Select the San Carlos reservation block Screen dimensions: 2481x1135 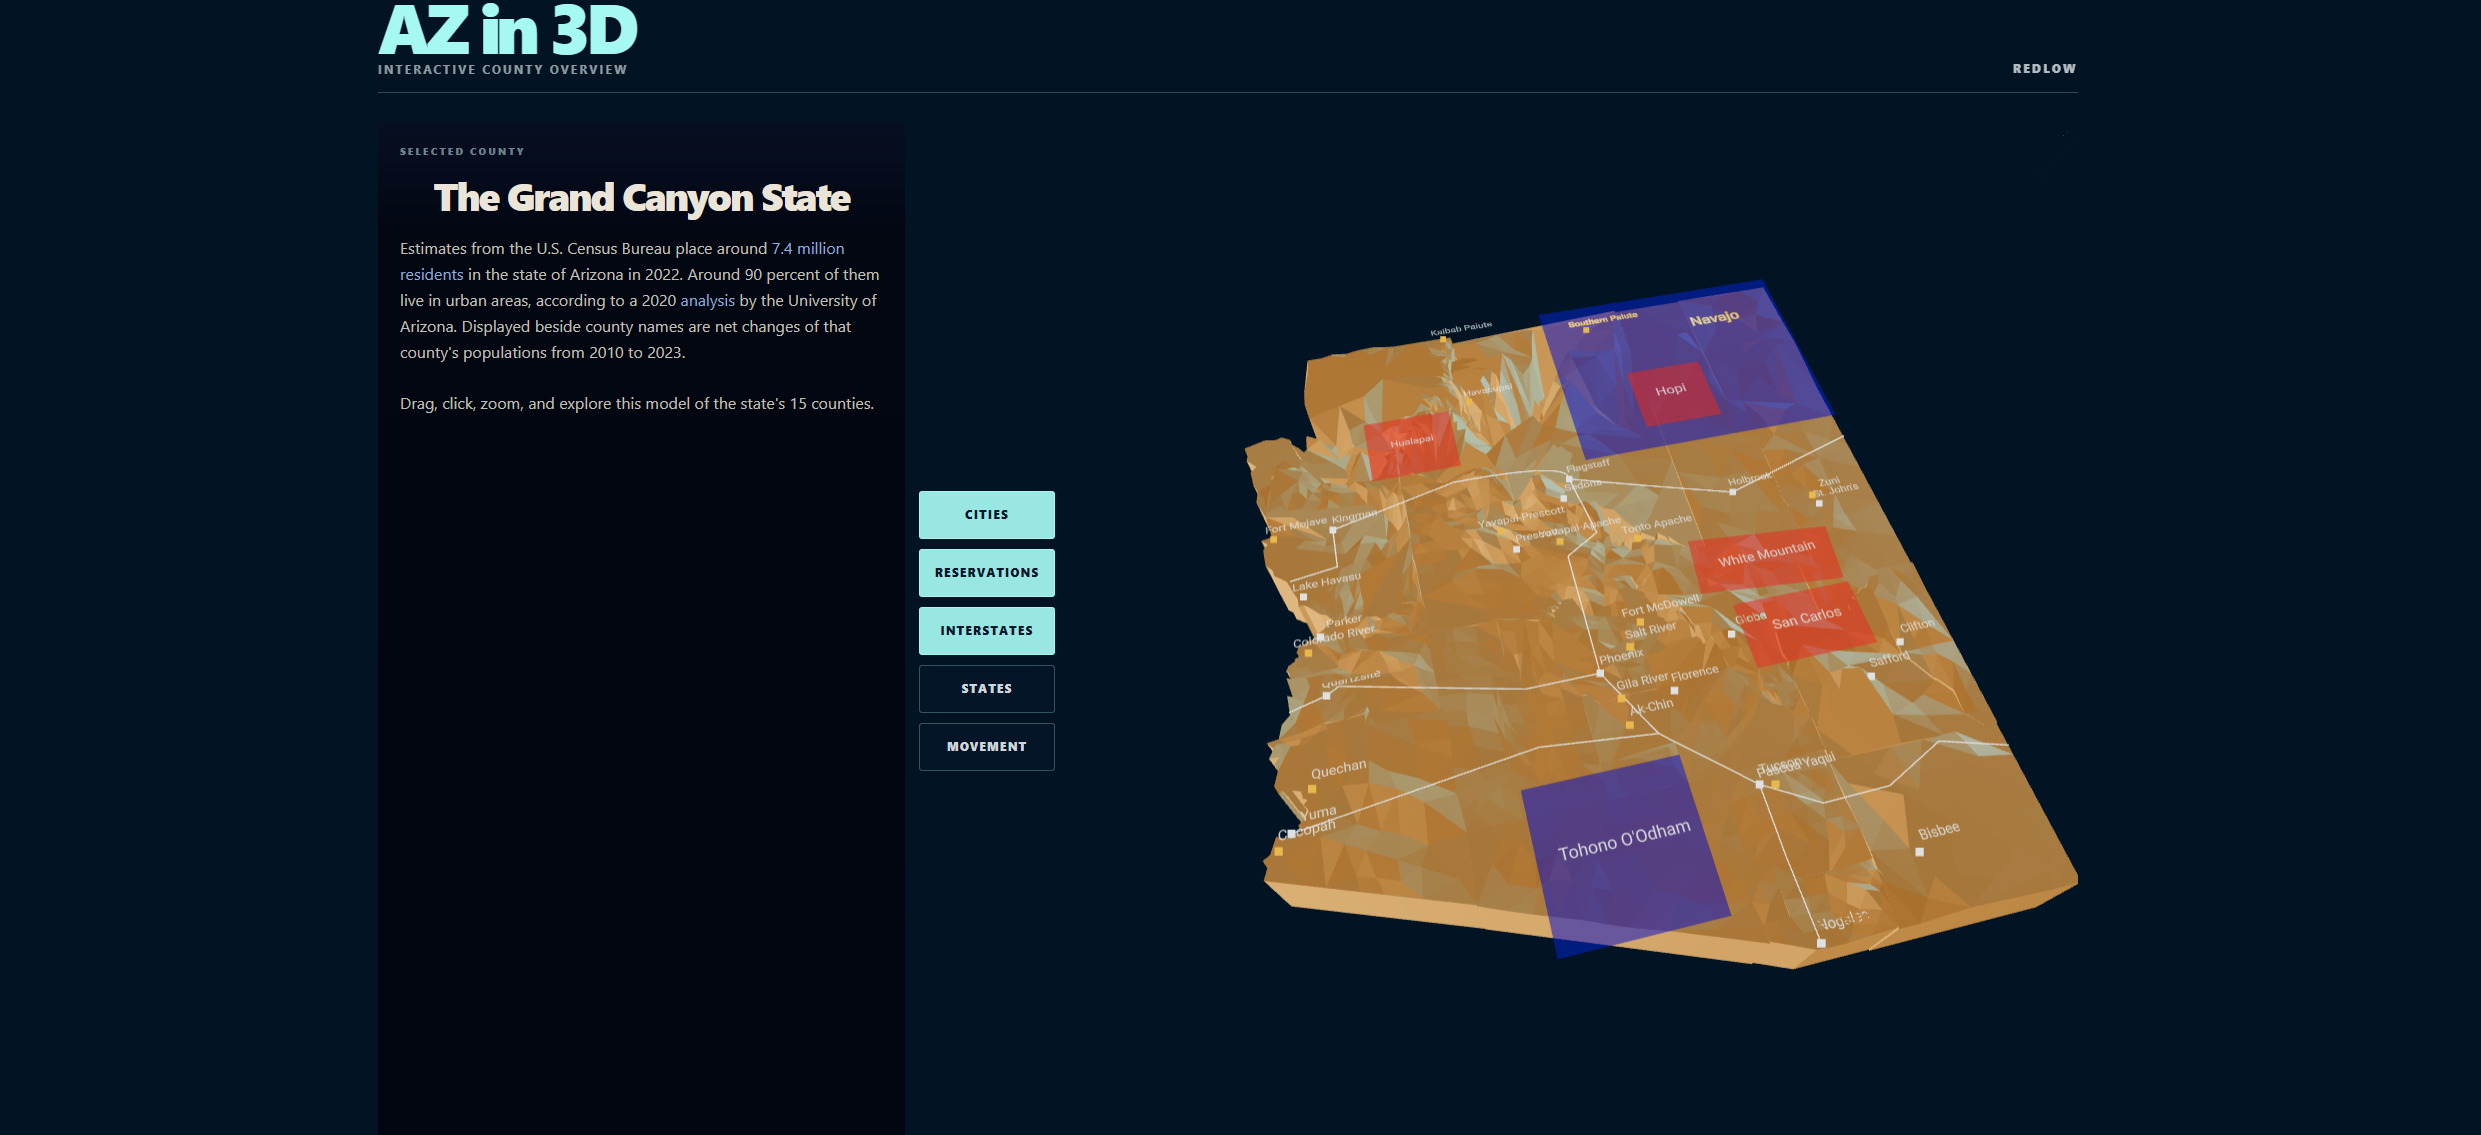[1805, 622]
